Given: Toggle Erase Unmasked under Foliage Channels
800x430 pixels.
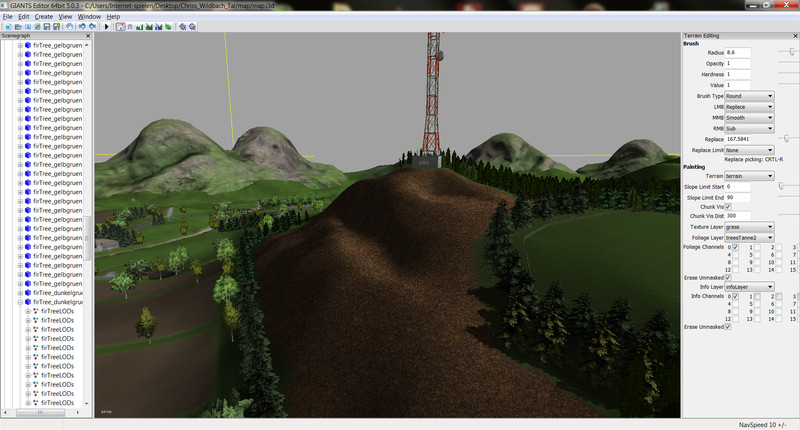Looking at the screenshot, I should click(728, 277).
